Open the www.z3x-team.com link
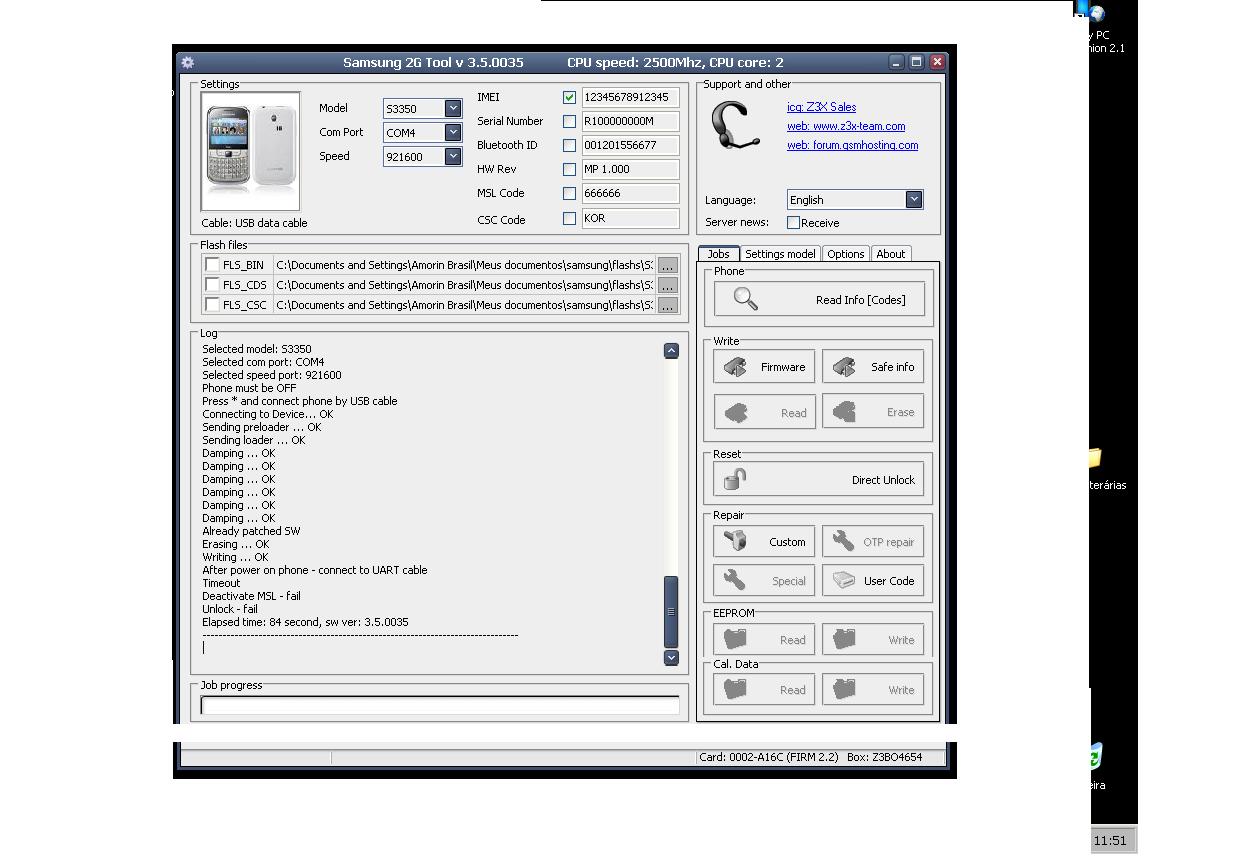The width and height of the screenshot is (1250, 864). (846, 126)
